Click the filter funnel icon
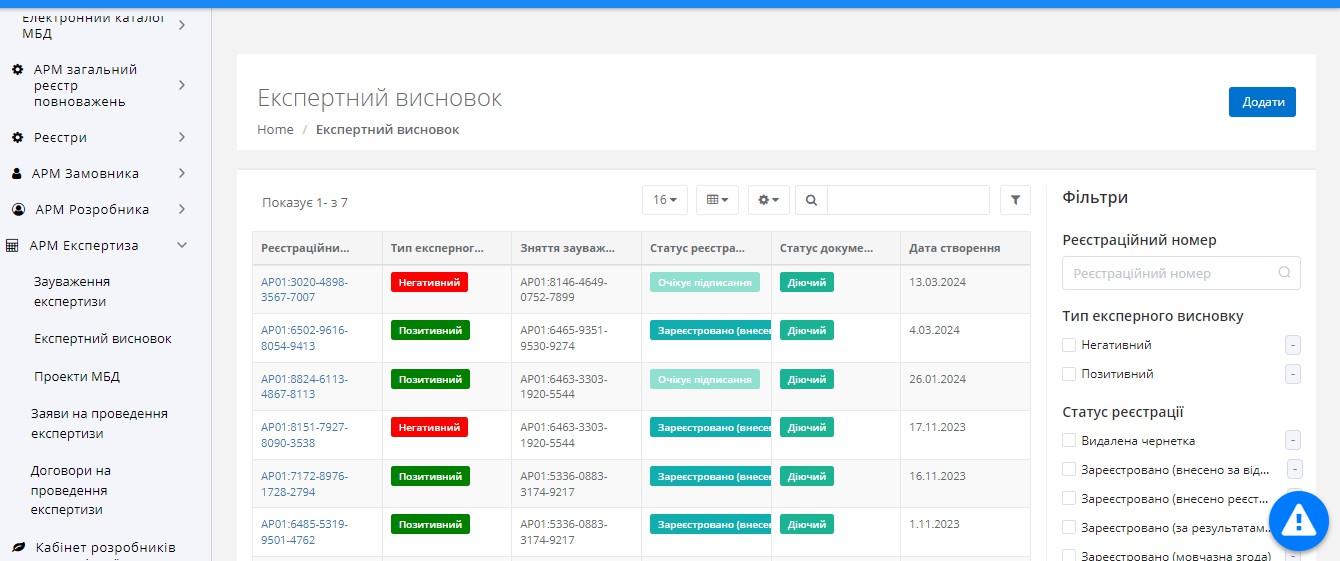The image size is (1340, 561). coord(1015,200)
